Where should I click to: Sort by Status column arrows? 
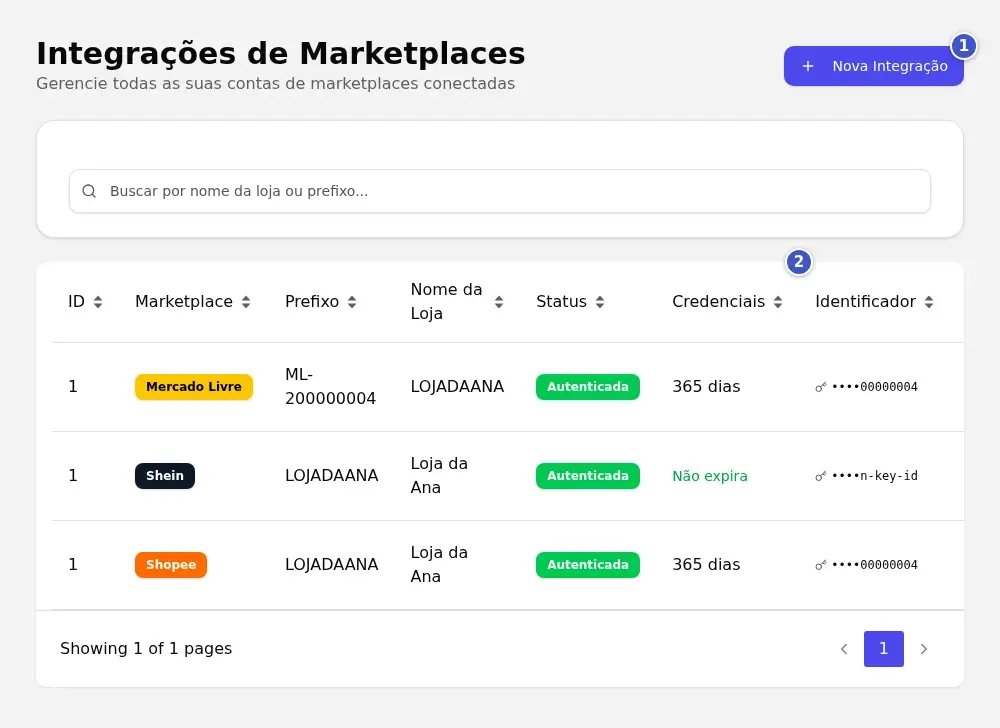coord(599,302)
